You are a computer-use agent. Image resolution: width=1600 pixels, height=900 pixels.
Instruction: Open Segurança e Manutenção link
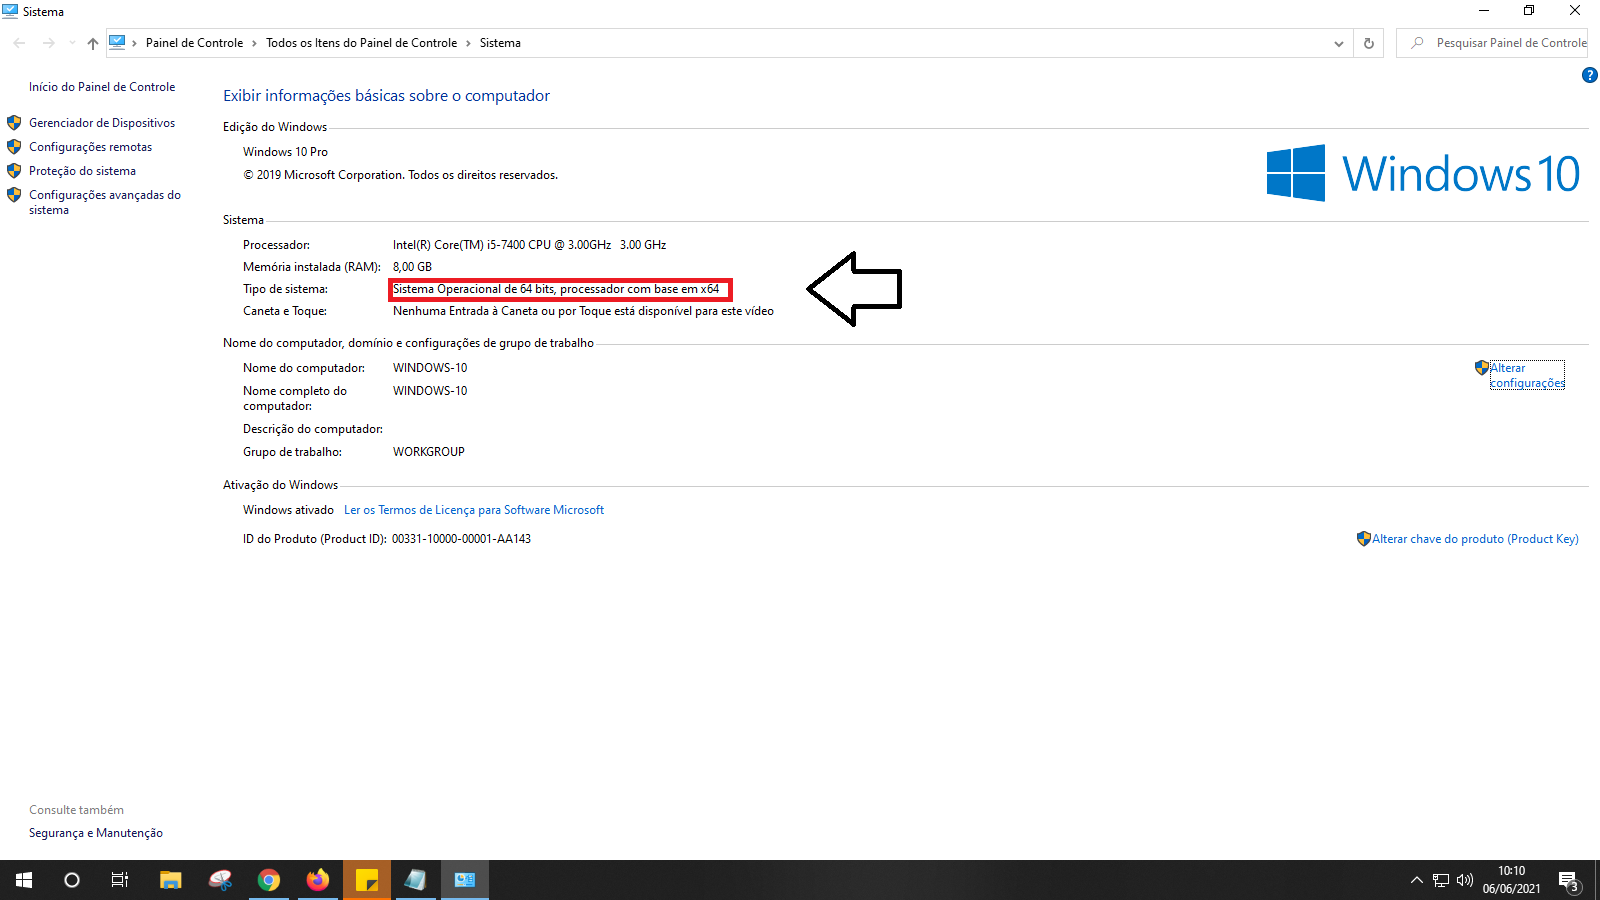tap(96, 833)
